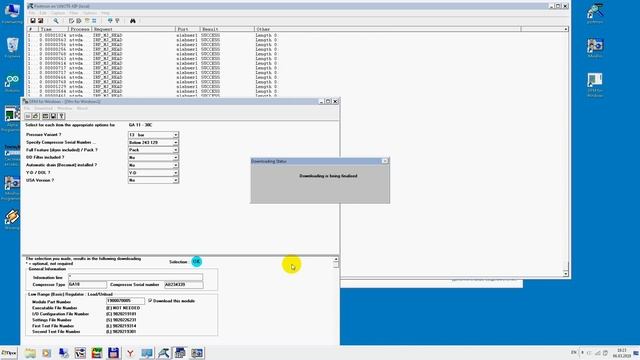The width and height of the screenshot is (640, 360).
Task: Open the Y-D / DOL dropdown
Action: 176,173
